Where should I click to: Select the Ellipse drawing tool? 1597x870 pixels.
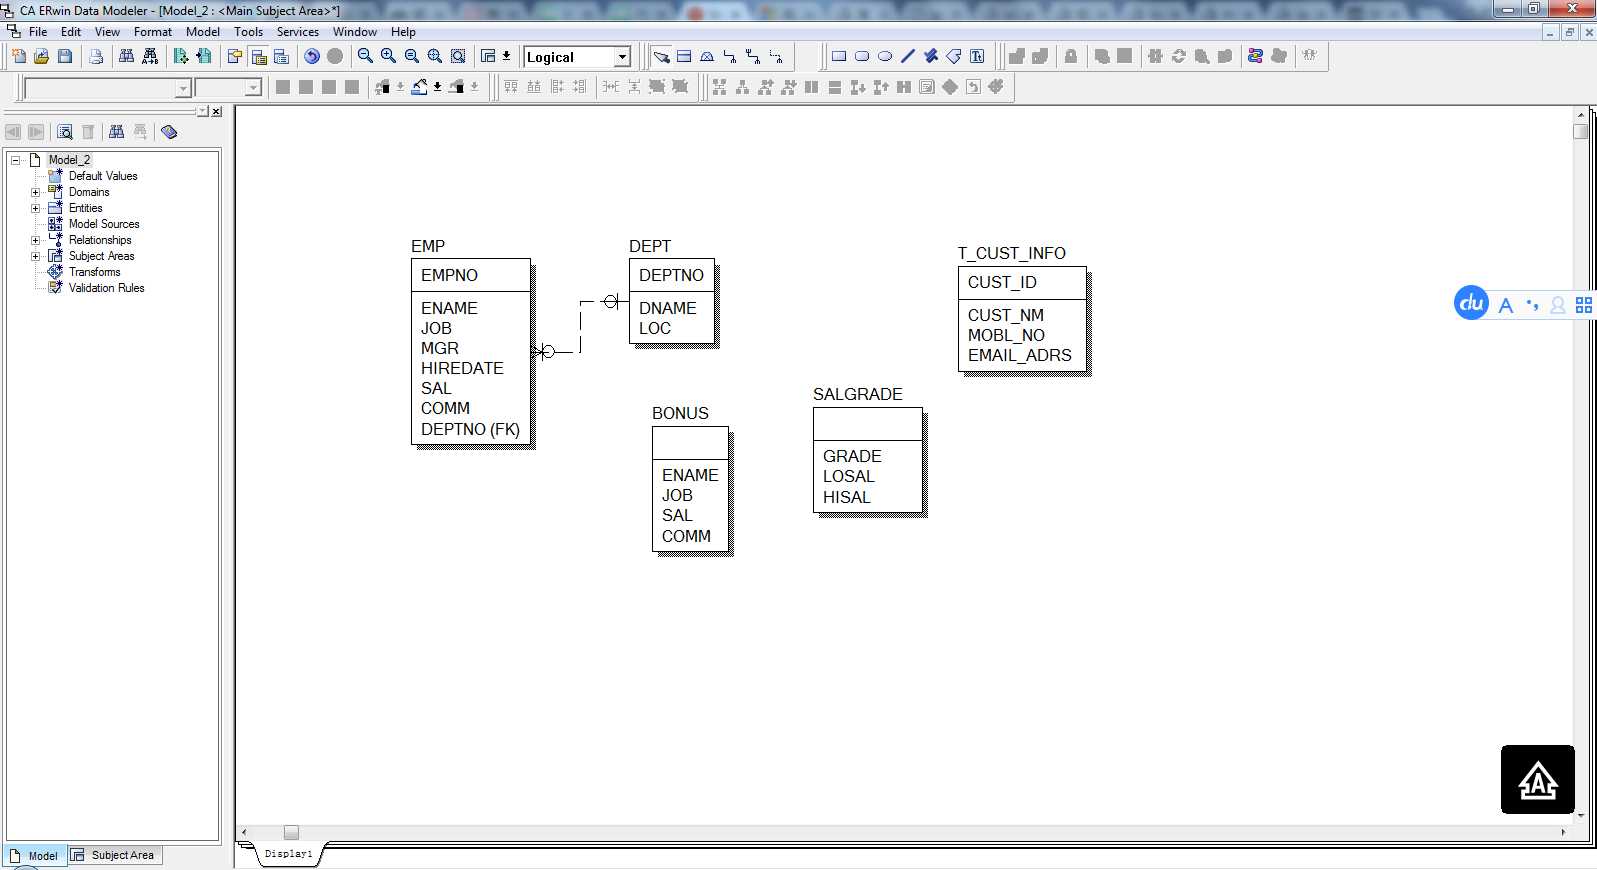(x=885, y=56)
